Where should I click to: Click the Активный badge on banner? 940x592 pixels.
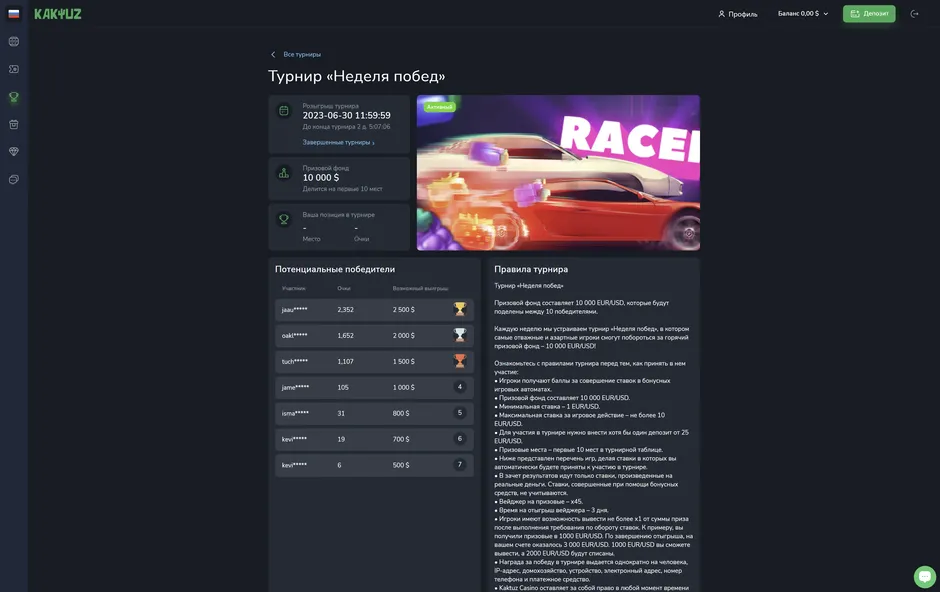tap(439, 107)
